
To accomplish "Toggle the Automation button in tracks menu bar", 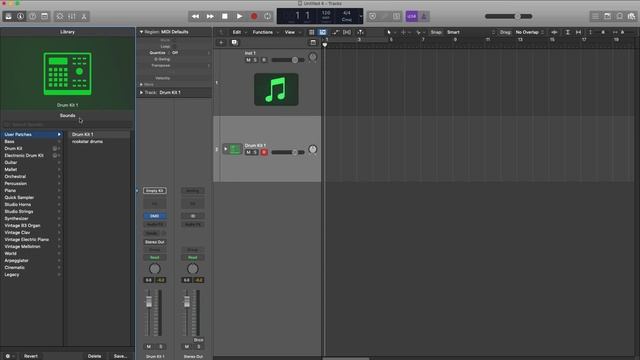I will click(335, 32).
